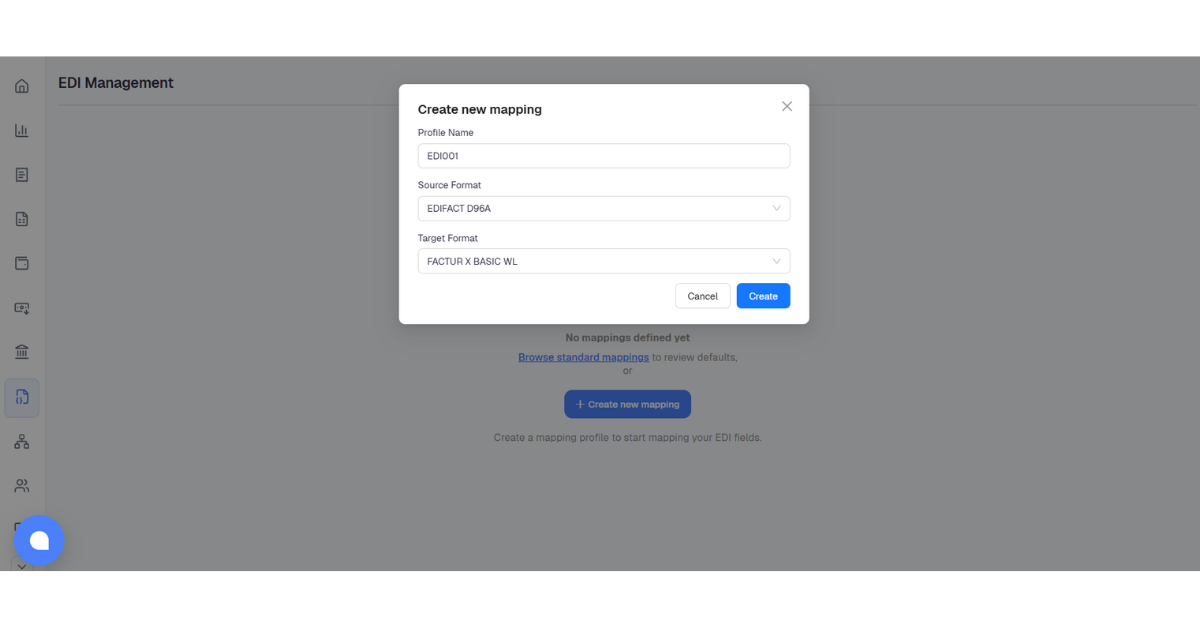The image size is (1200, 627).
Task: Open the wallet icon in sidebar
Action: point(22,263)
